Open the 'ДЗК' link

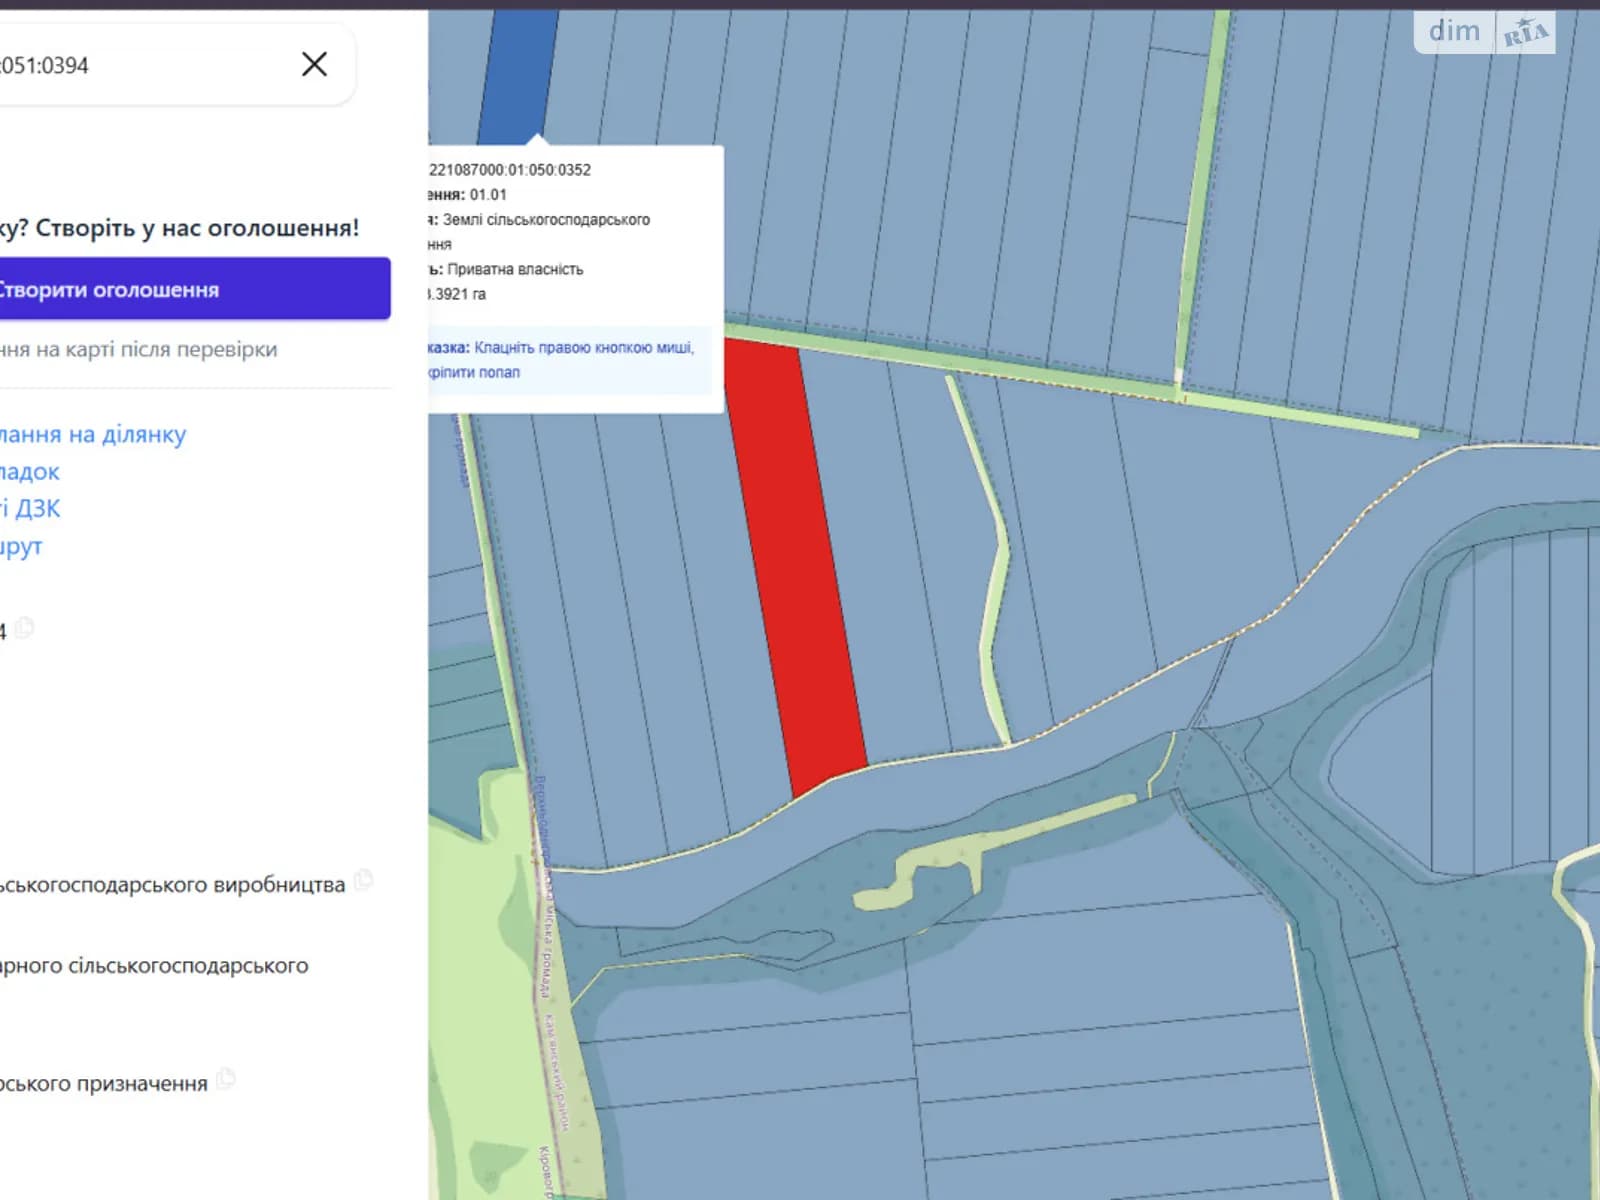pos(30,508)
